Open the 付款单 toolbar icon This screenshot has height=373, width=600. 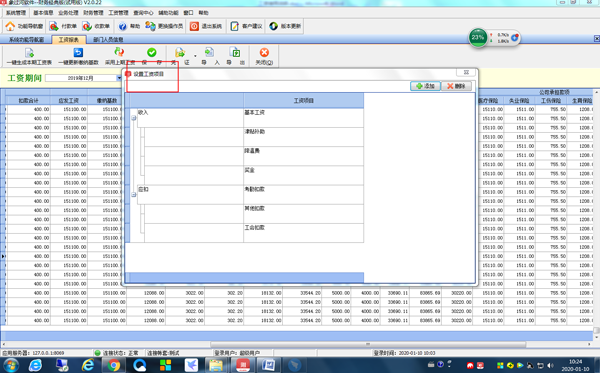54,26
